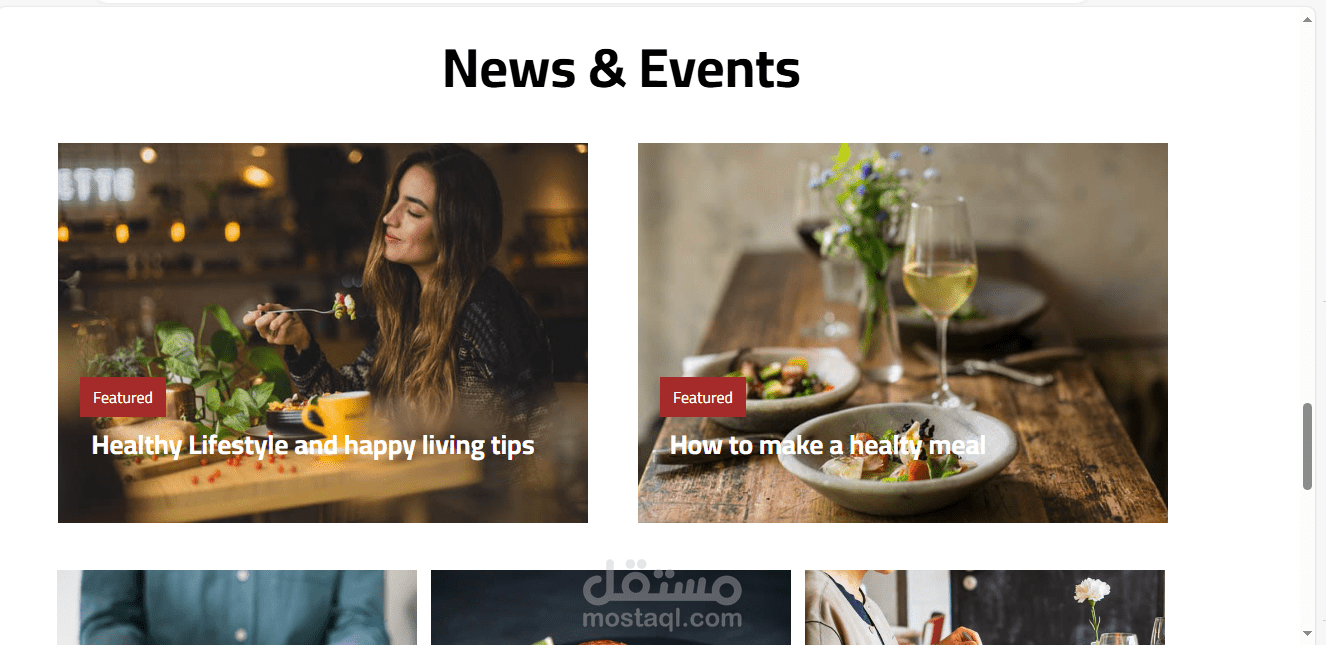Open the 'How to make a healty meal' article
Screen dimensions: 1326x645
(828, 446)
